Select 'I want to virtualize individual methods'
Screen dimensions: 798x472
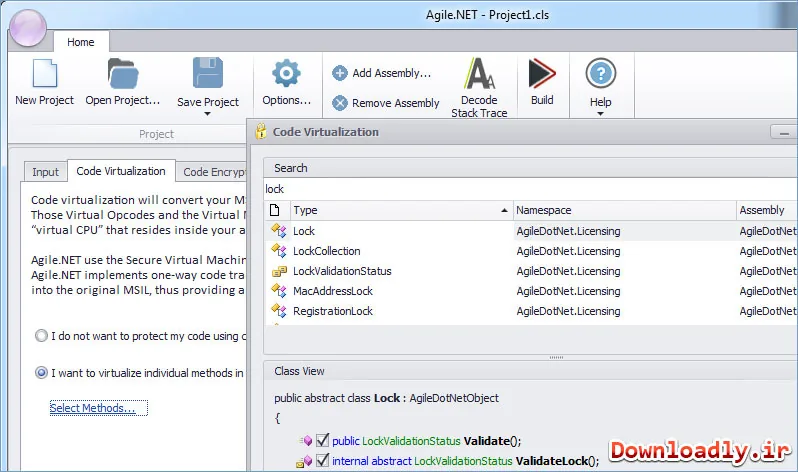coord(41,373)
